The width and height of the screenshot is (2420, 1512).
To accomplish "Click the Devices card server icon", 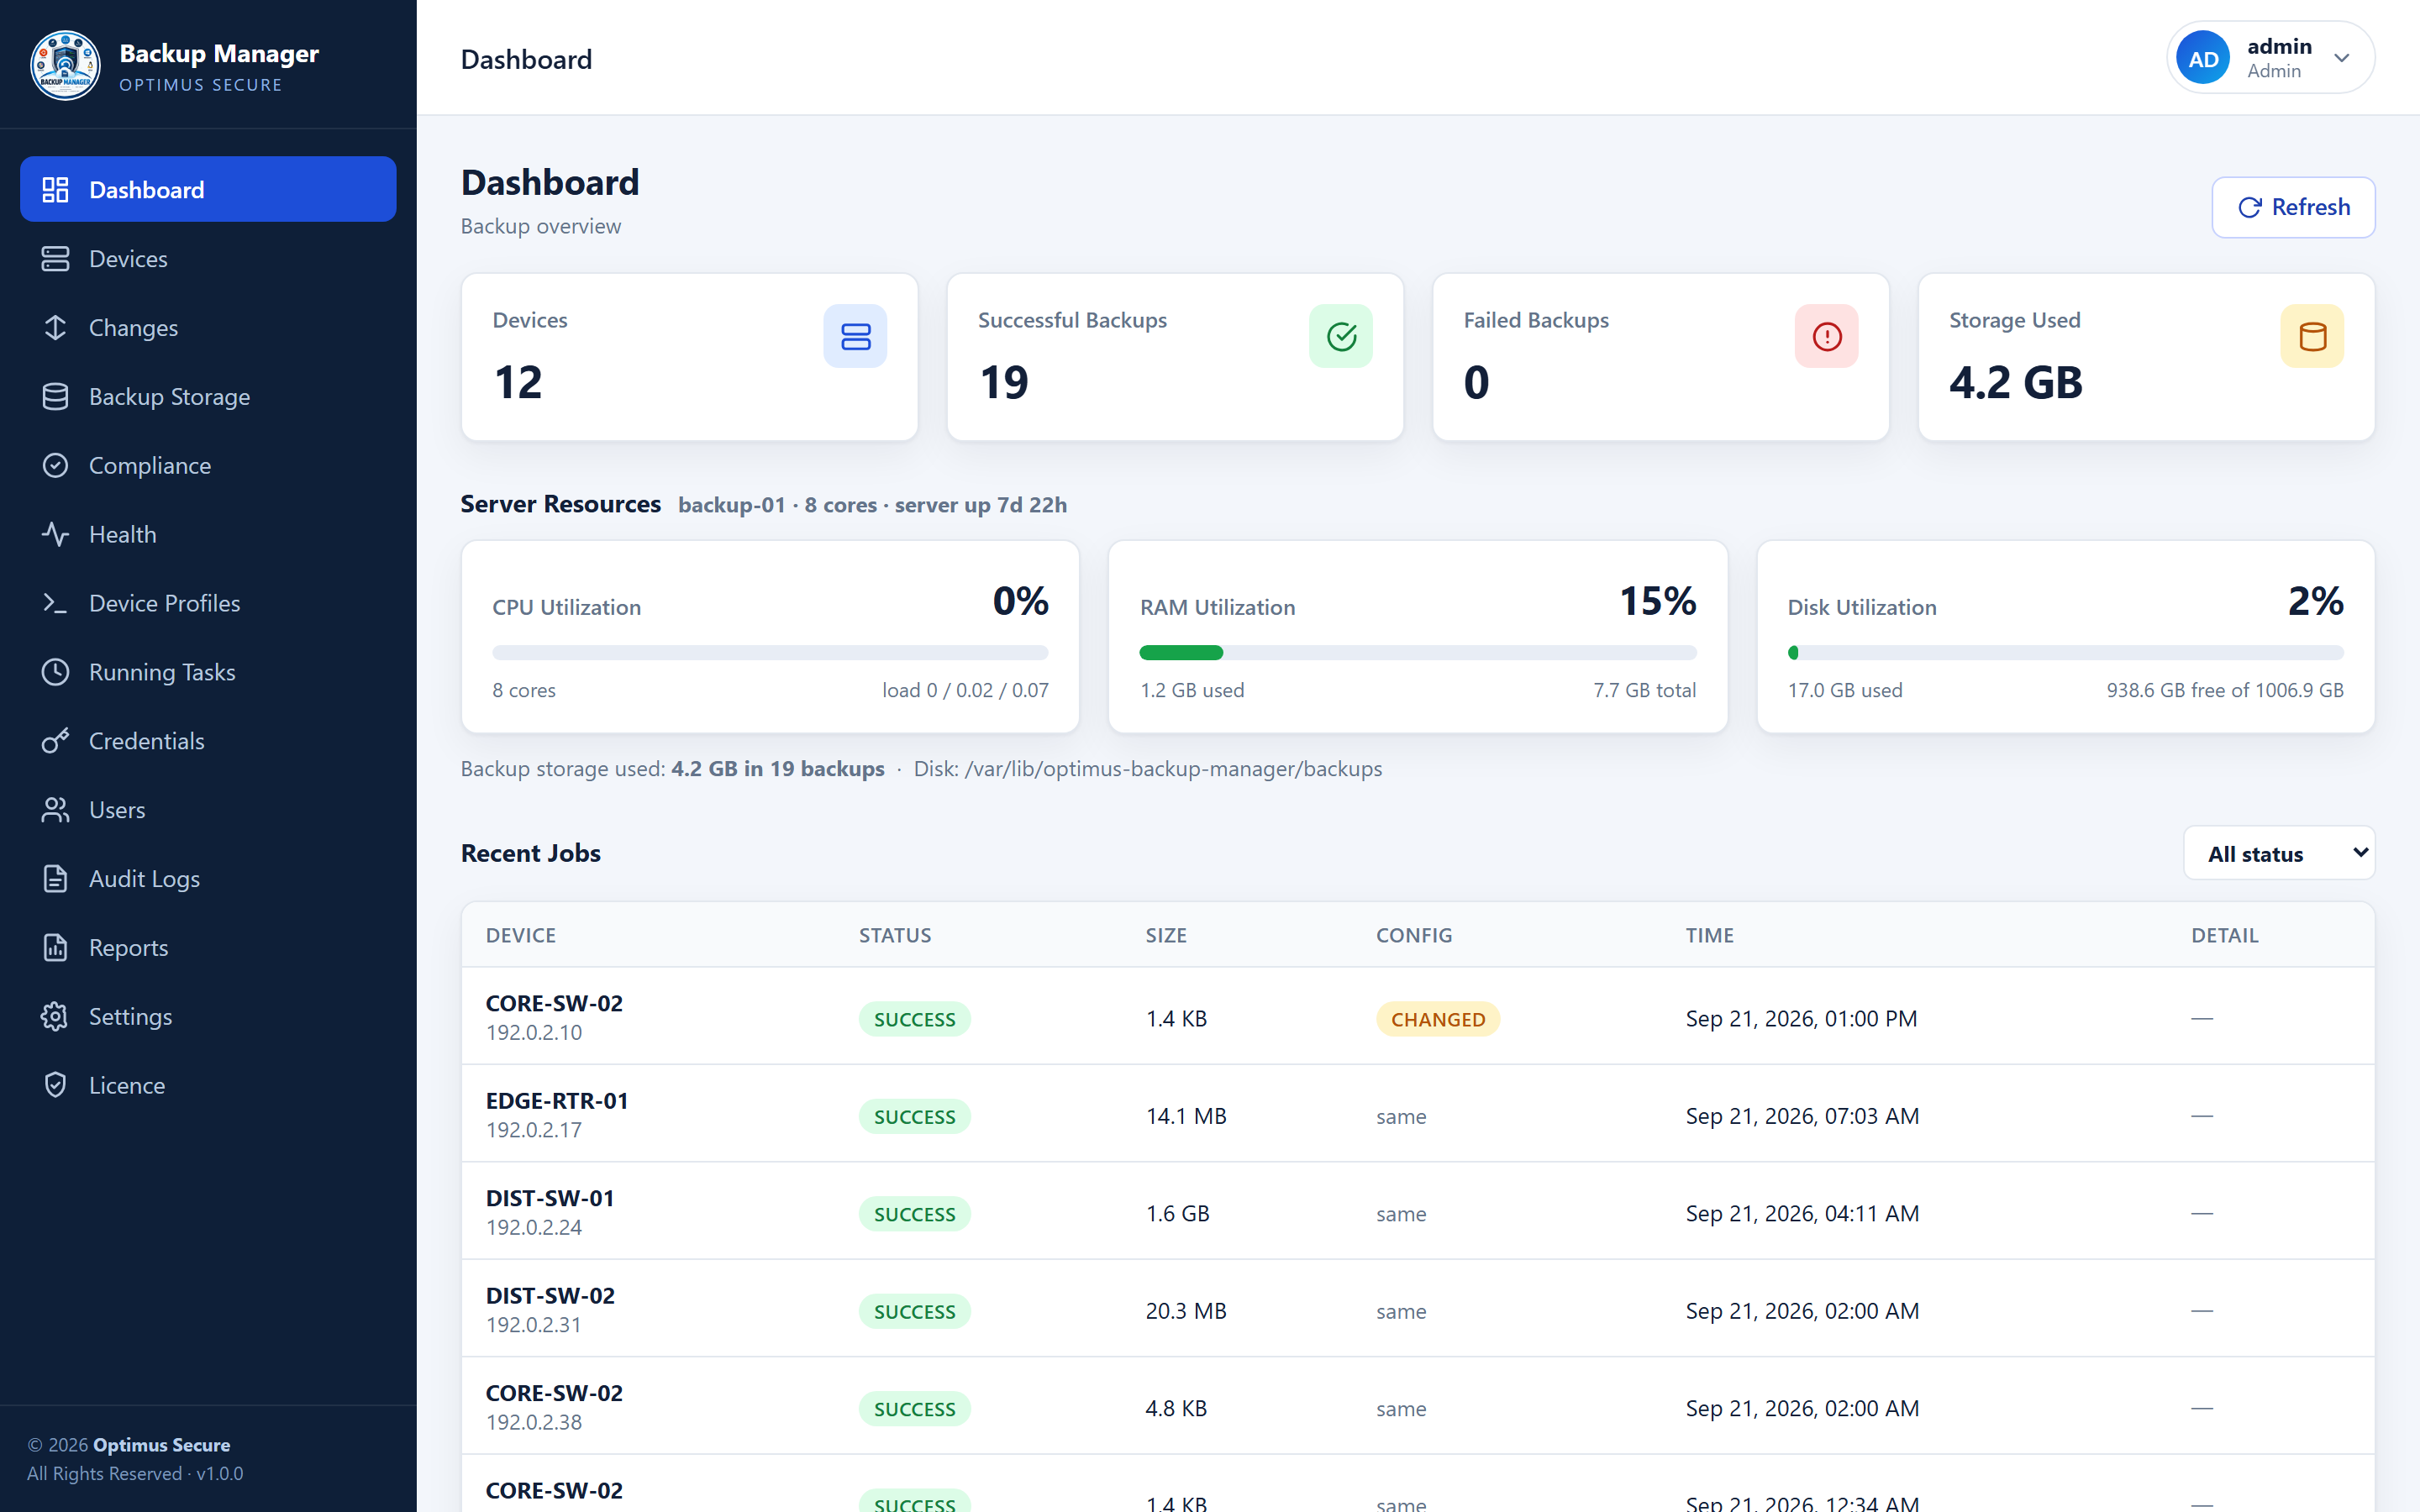I will pos(855,336).
